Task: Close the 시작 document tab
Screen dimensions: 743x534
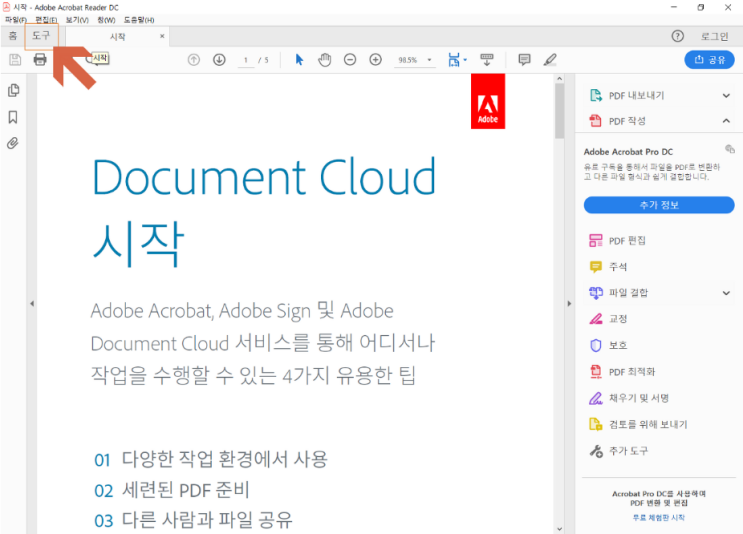Action: click(162, 36)
